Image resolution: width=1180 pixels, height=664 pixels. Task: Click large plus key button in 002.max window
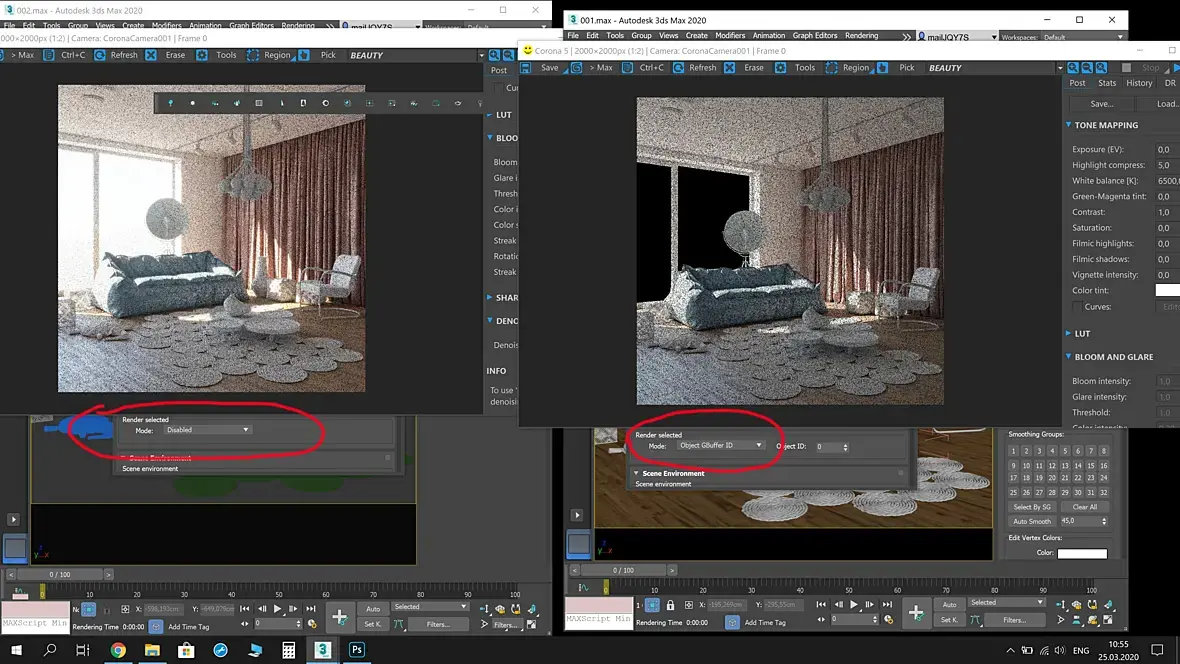tap(339, 617)
